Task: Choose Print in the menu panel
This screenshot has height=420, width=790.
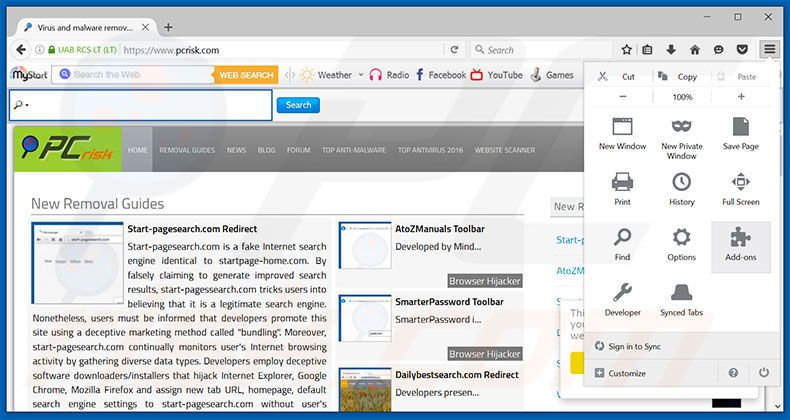Action: pos(622,189)
